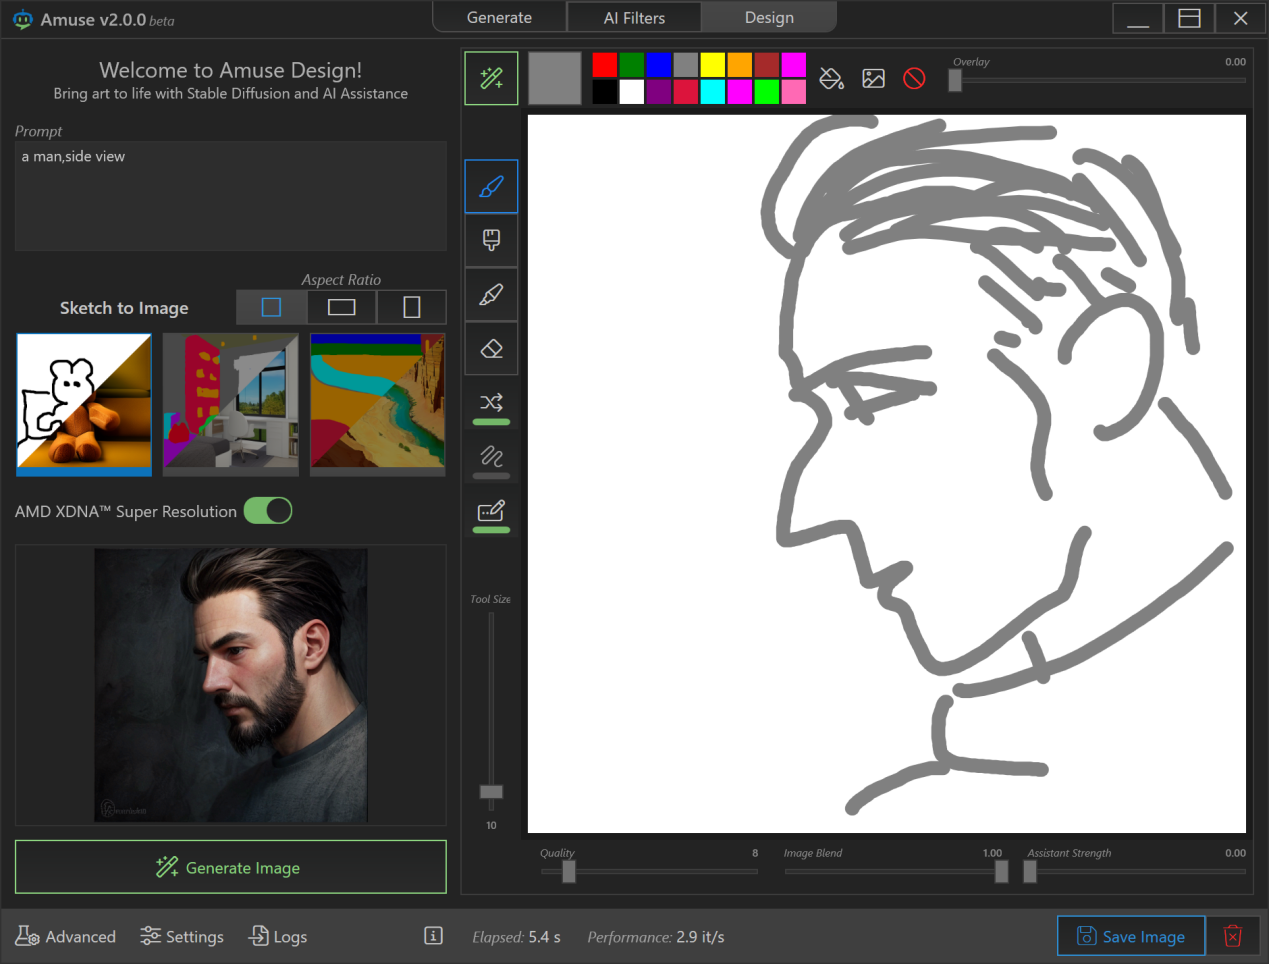Click the picture icon beside the fill bucket
Screen dimensions: 1269x964
pos(873,79)
